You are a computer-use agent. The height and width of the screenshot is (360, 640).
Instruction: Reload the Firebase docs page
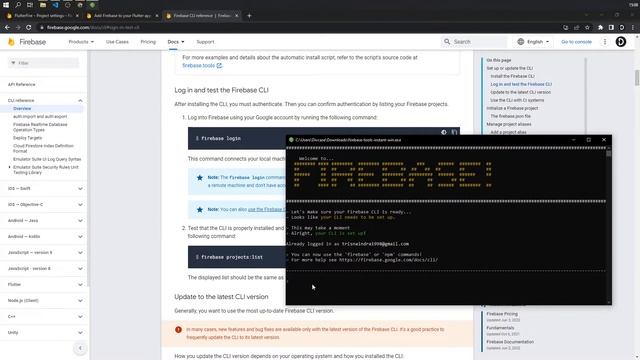(x=29, y=27)
